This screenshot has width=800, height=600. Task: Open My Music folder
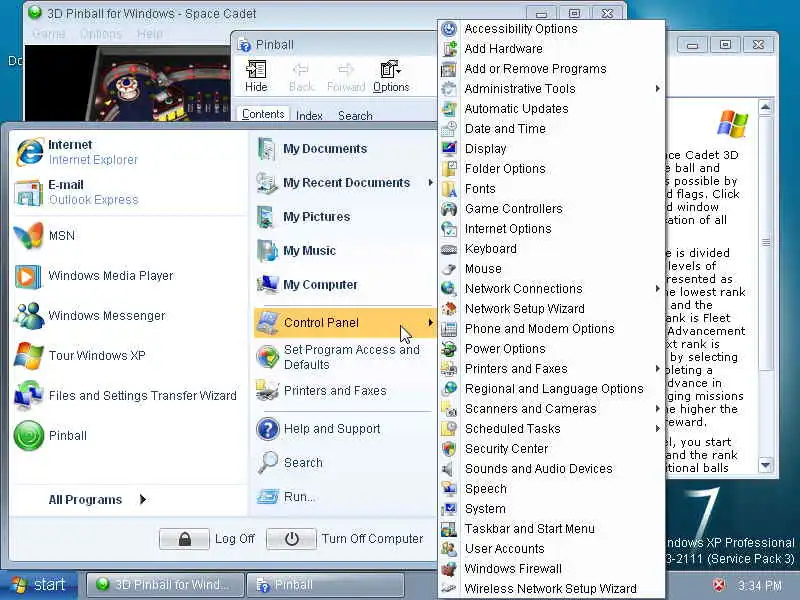point(345,251)
